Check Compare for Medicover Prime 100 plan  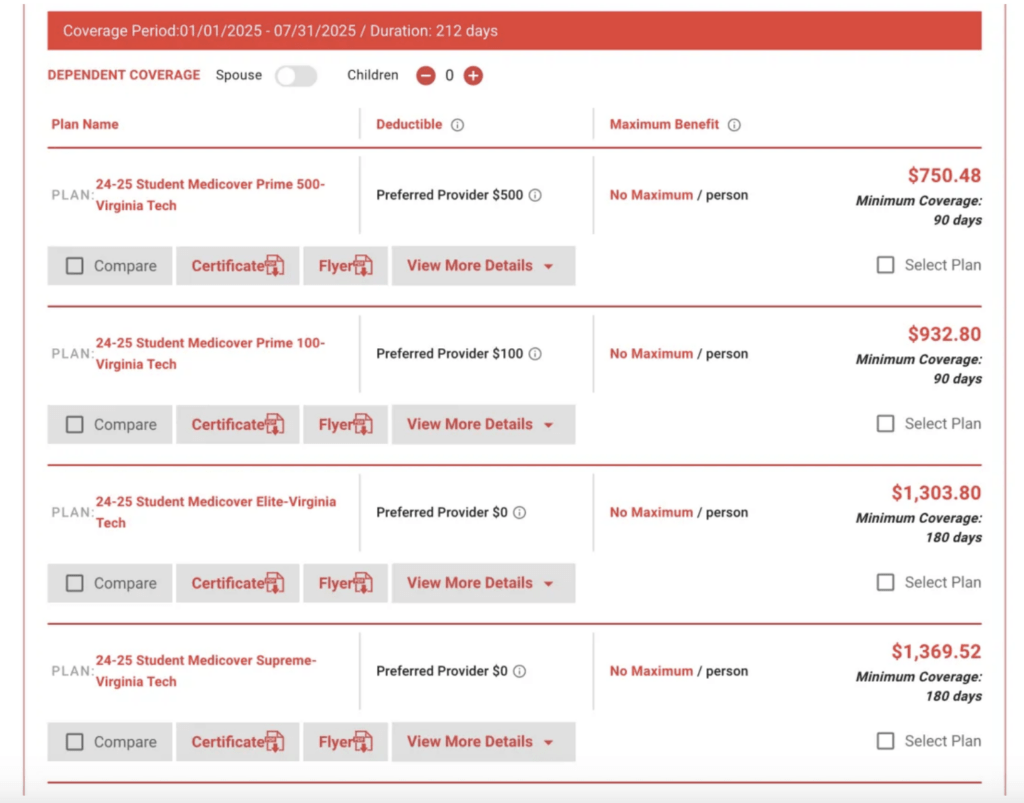point(74,424)
